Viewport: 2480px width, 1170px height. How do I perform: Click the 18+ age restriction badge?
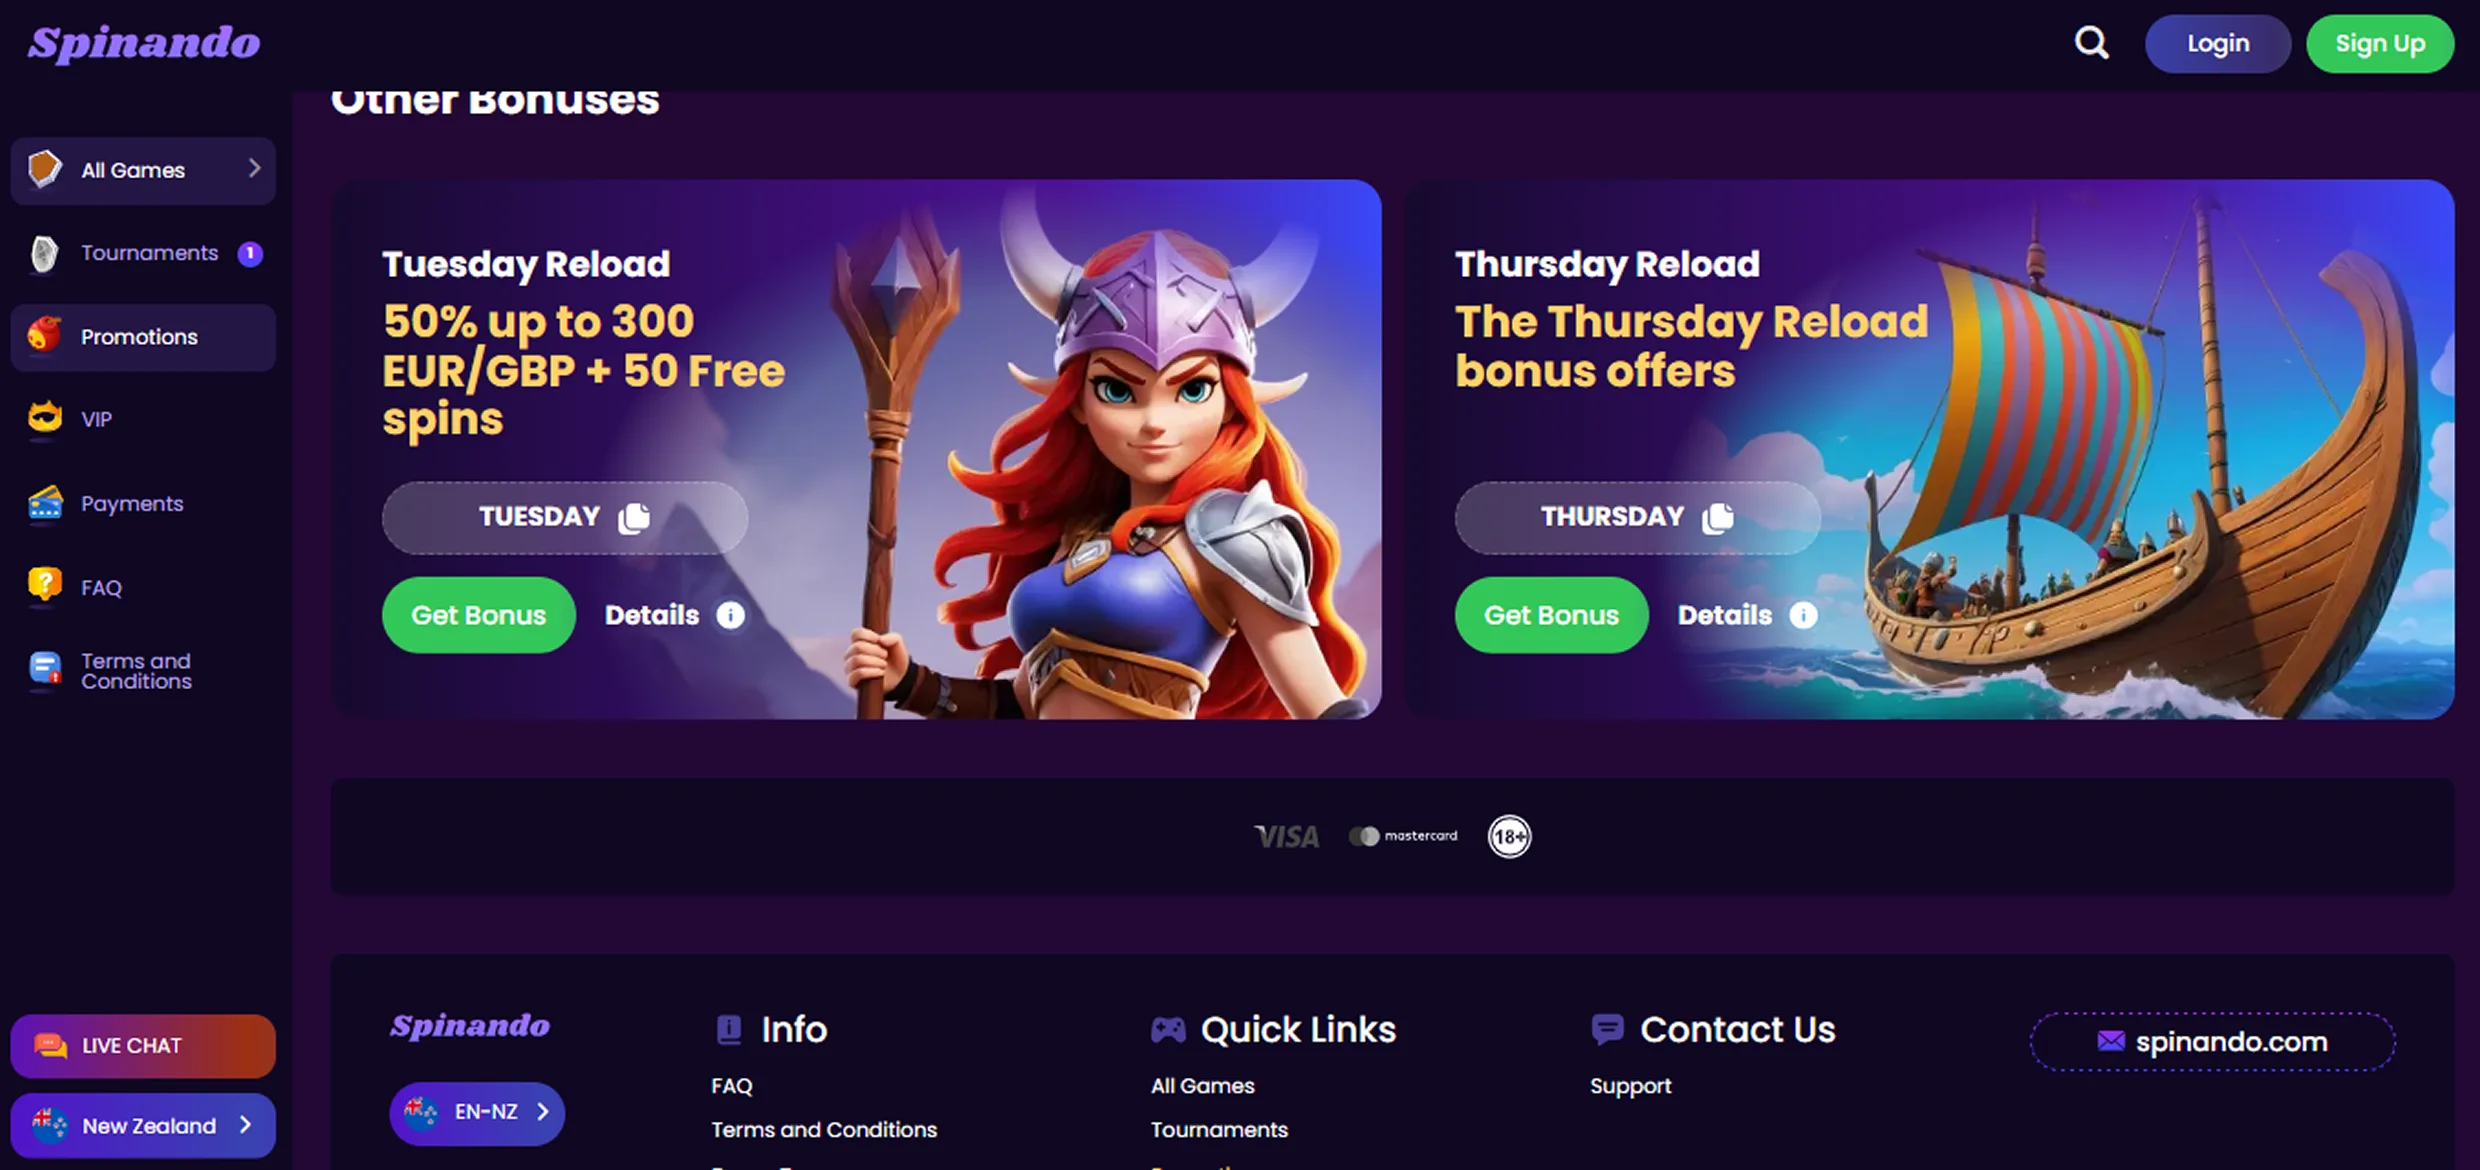[1509, 836]
